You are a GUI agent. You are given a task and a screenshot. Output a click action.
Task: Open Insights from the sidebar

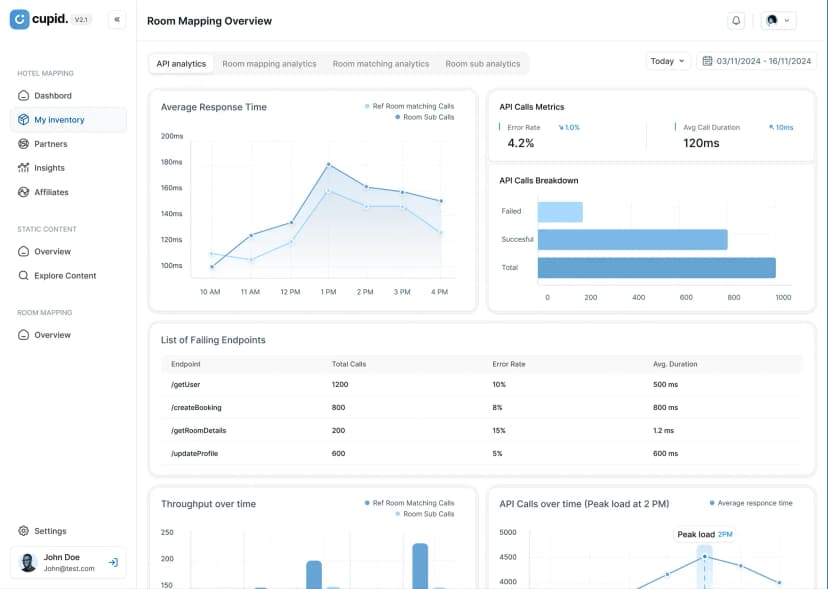49,168
